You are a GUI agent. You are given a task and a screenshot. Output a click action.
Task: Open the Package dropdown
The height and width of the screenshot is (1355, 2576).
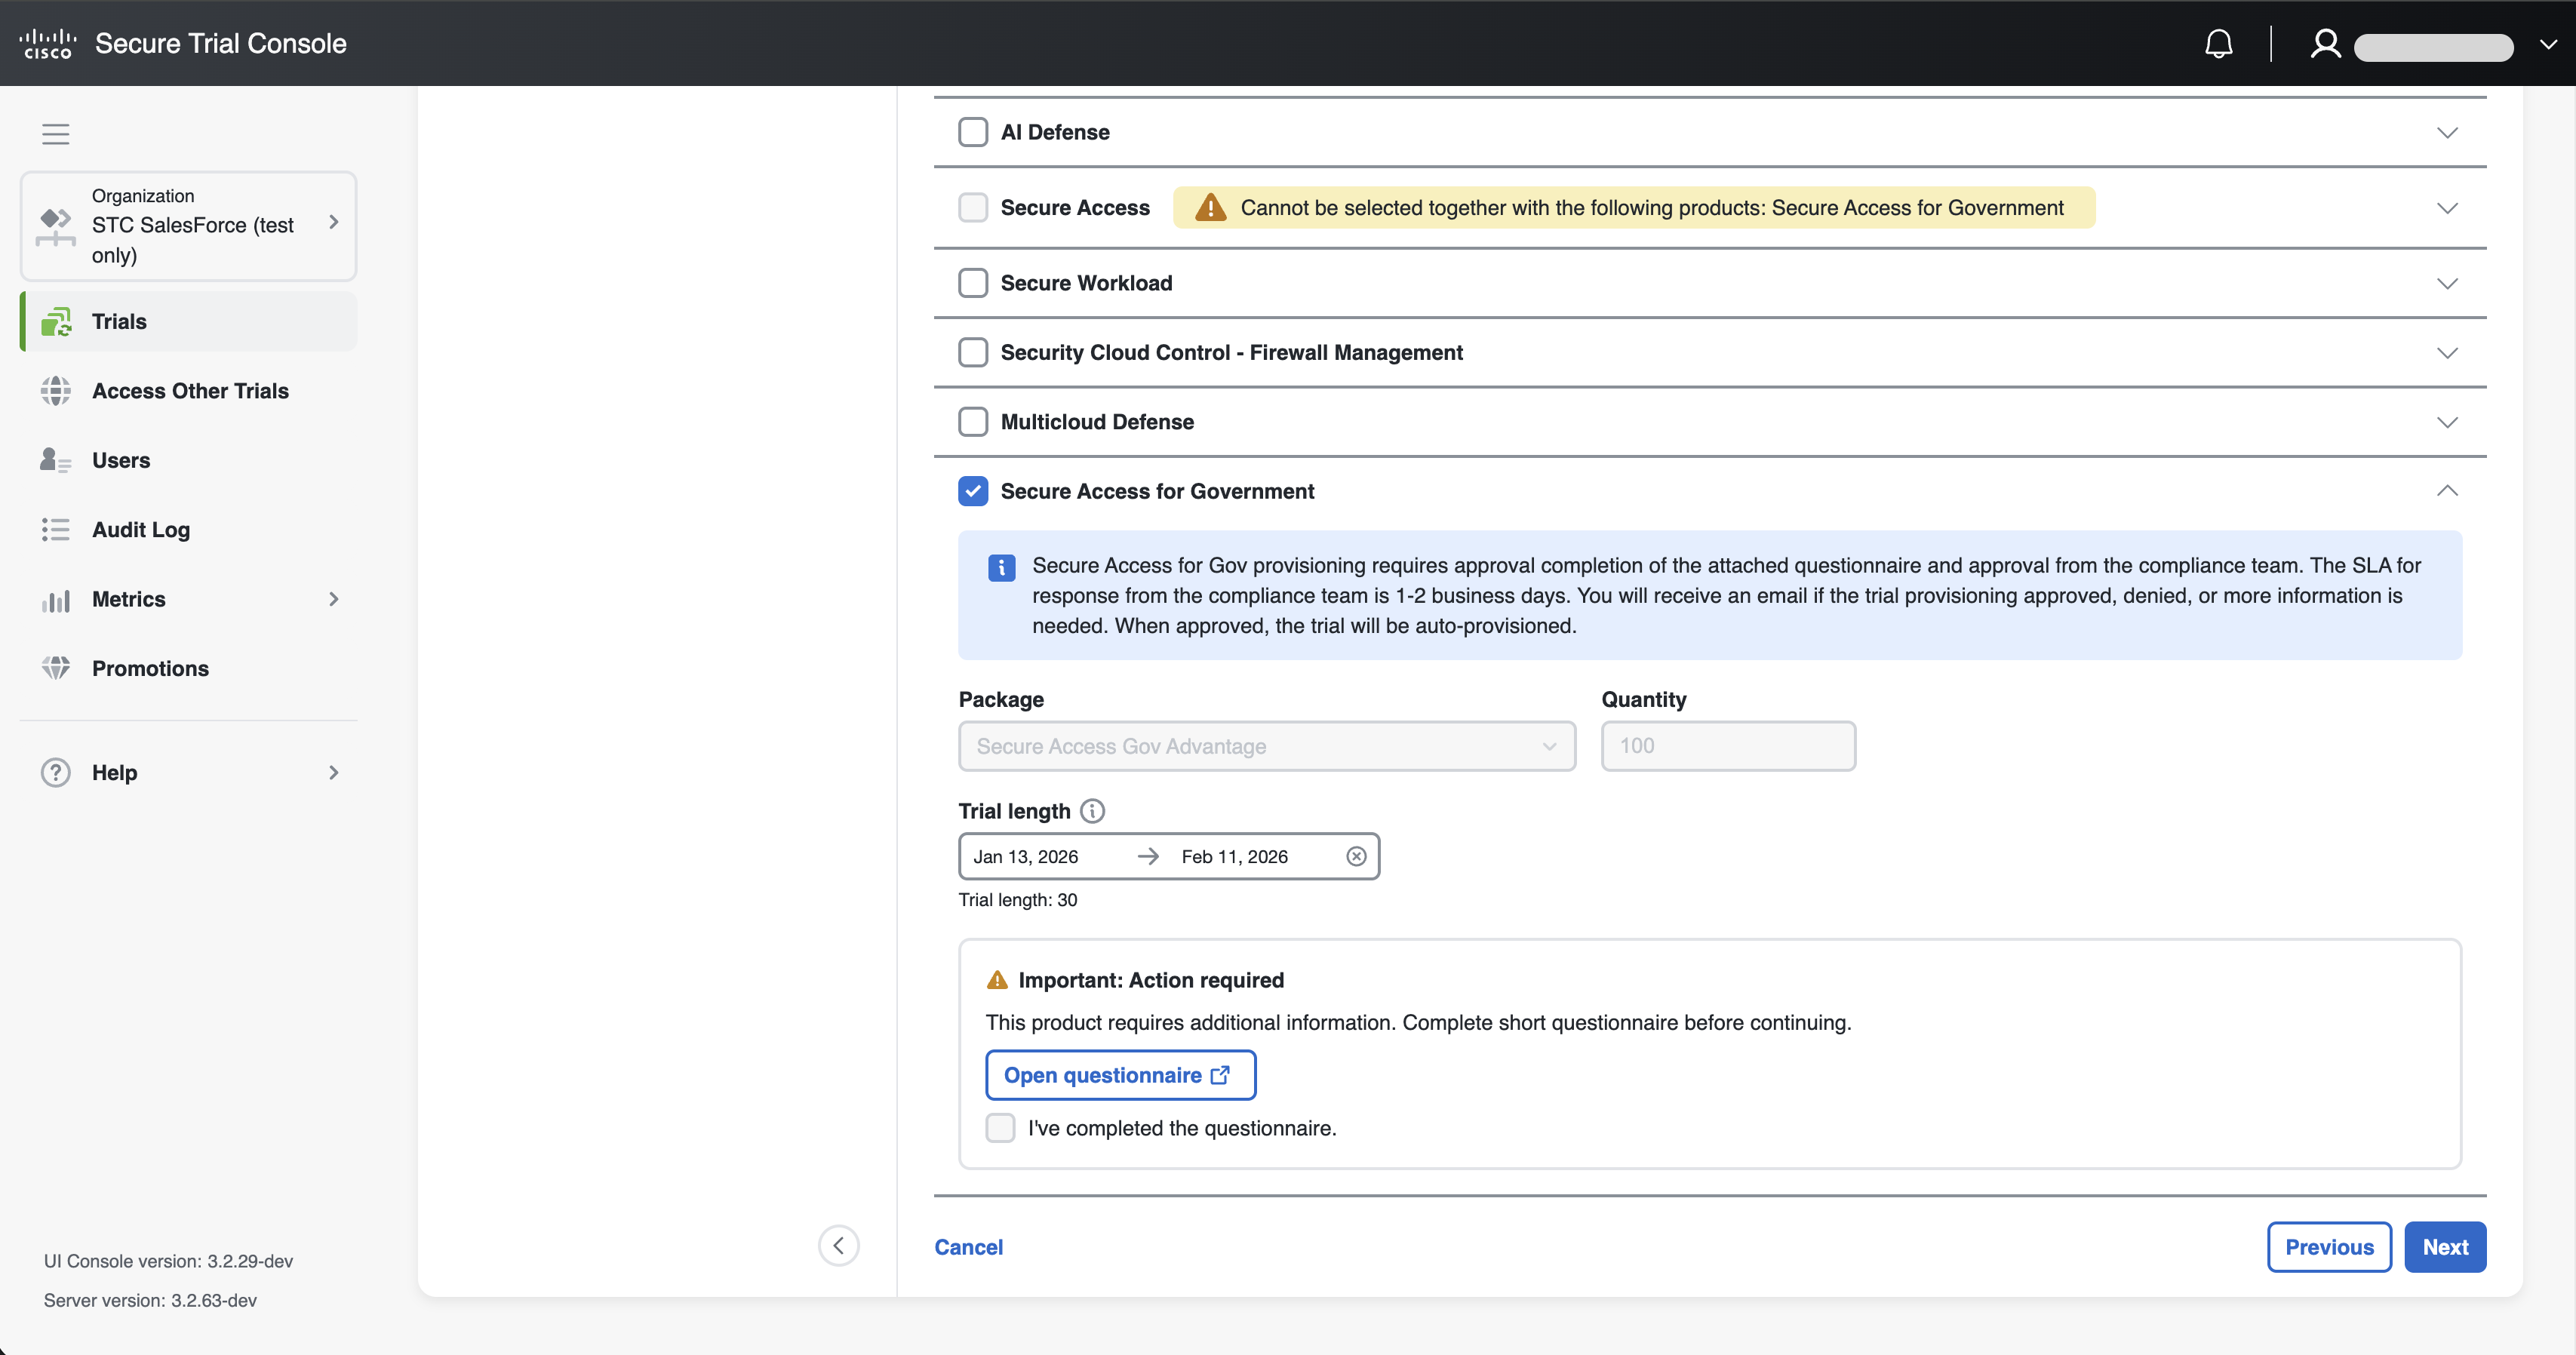(1266, 746)
